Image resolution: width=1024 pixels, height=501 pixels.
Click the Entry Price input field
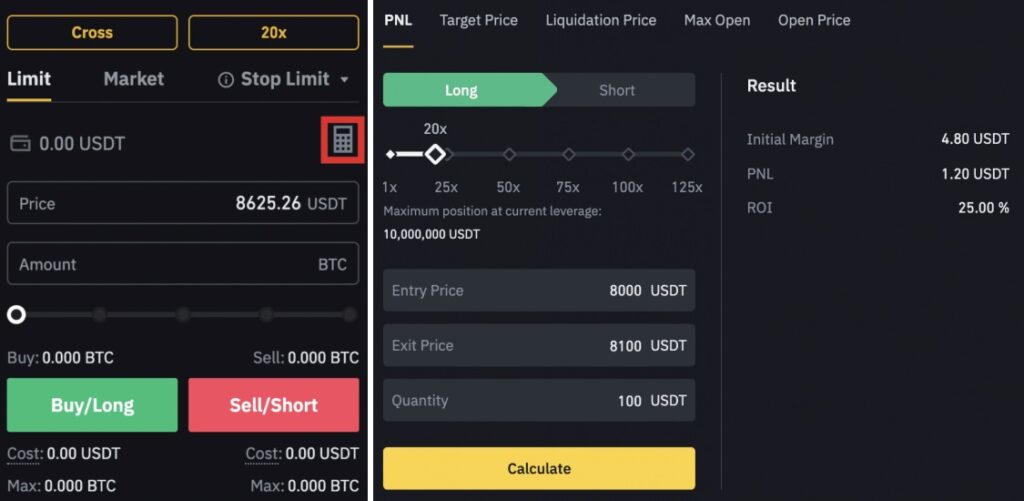(539, 290)
